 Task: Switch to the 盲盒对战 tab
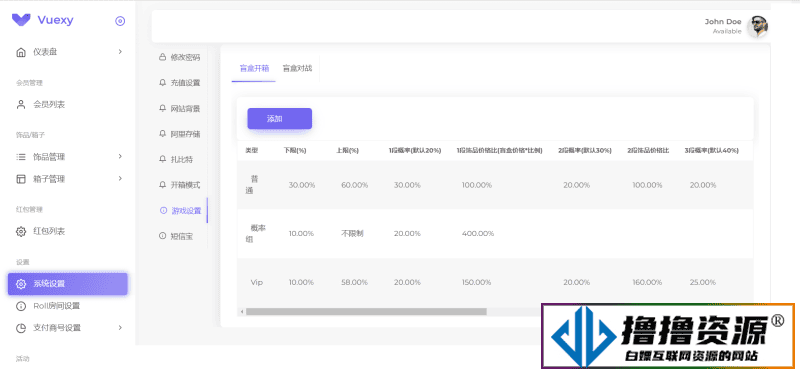click(x=297, y=68)
